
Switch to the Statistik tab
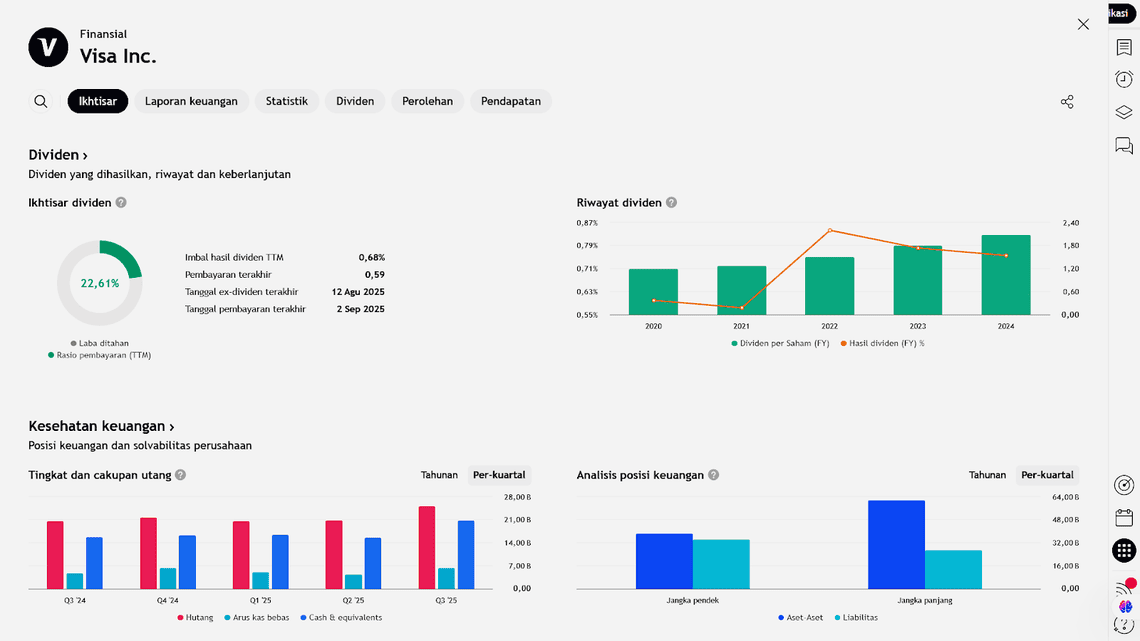(x=286, y=101)
